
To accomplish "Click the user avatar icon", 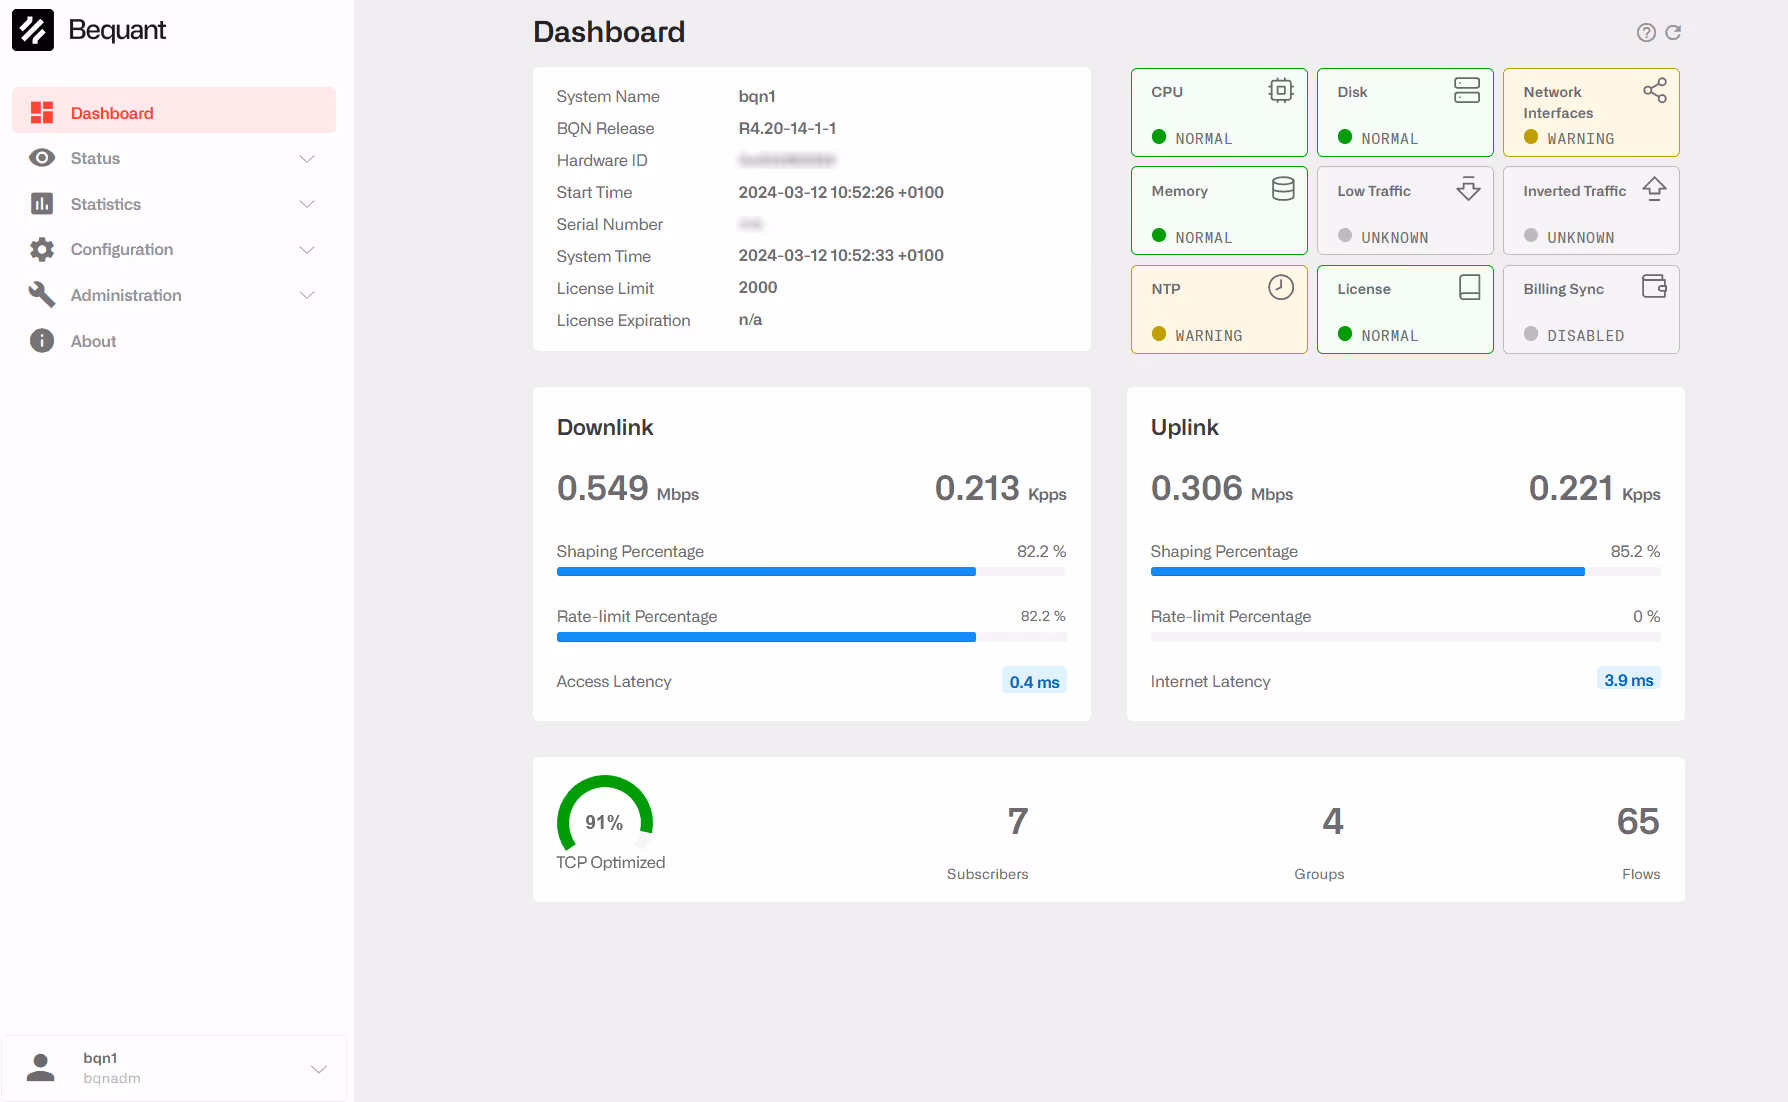I will coord(41,1068).
